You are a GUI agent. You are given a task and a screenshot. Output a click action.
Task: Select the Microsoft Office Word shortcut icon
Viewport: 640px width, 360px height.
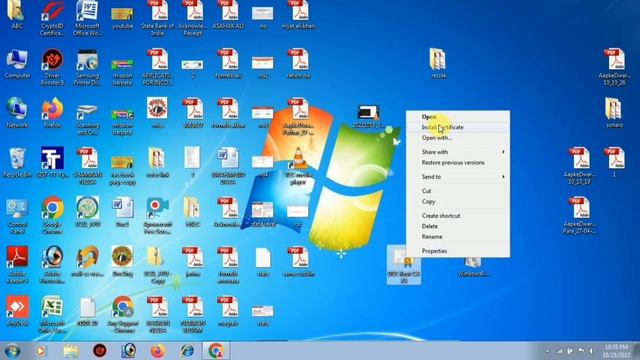coord(87,18)
